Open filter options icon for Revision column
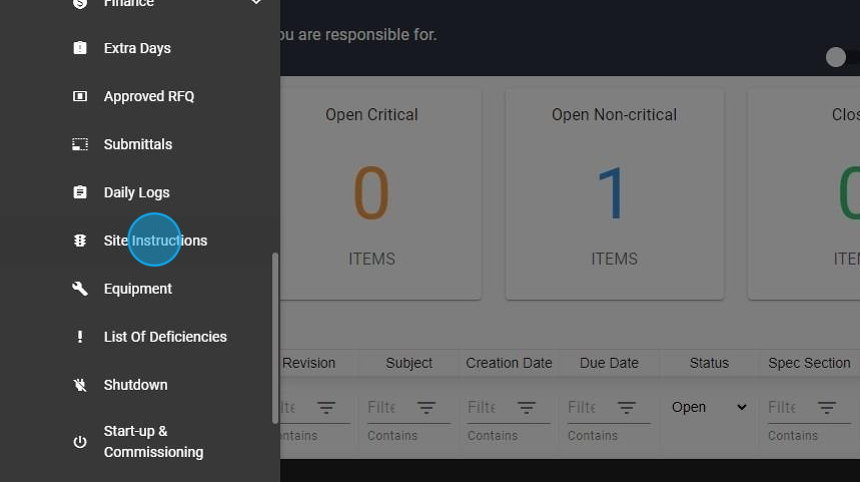This screenshot has height=482, width=860. (326, 407)
